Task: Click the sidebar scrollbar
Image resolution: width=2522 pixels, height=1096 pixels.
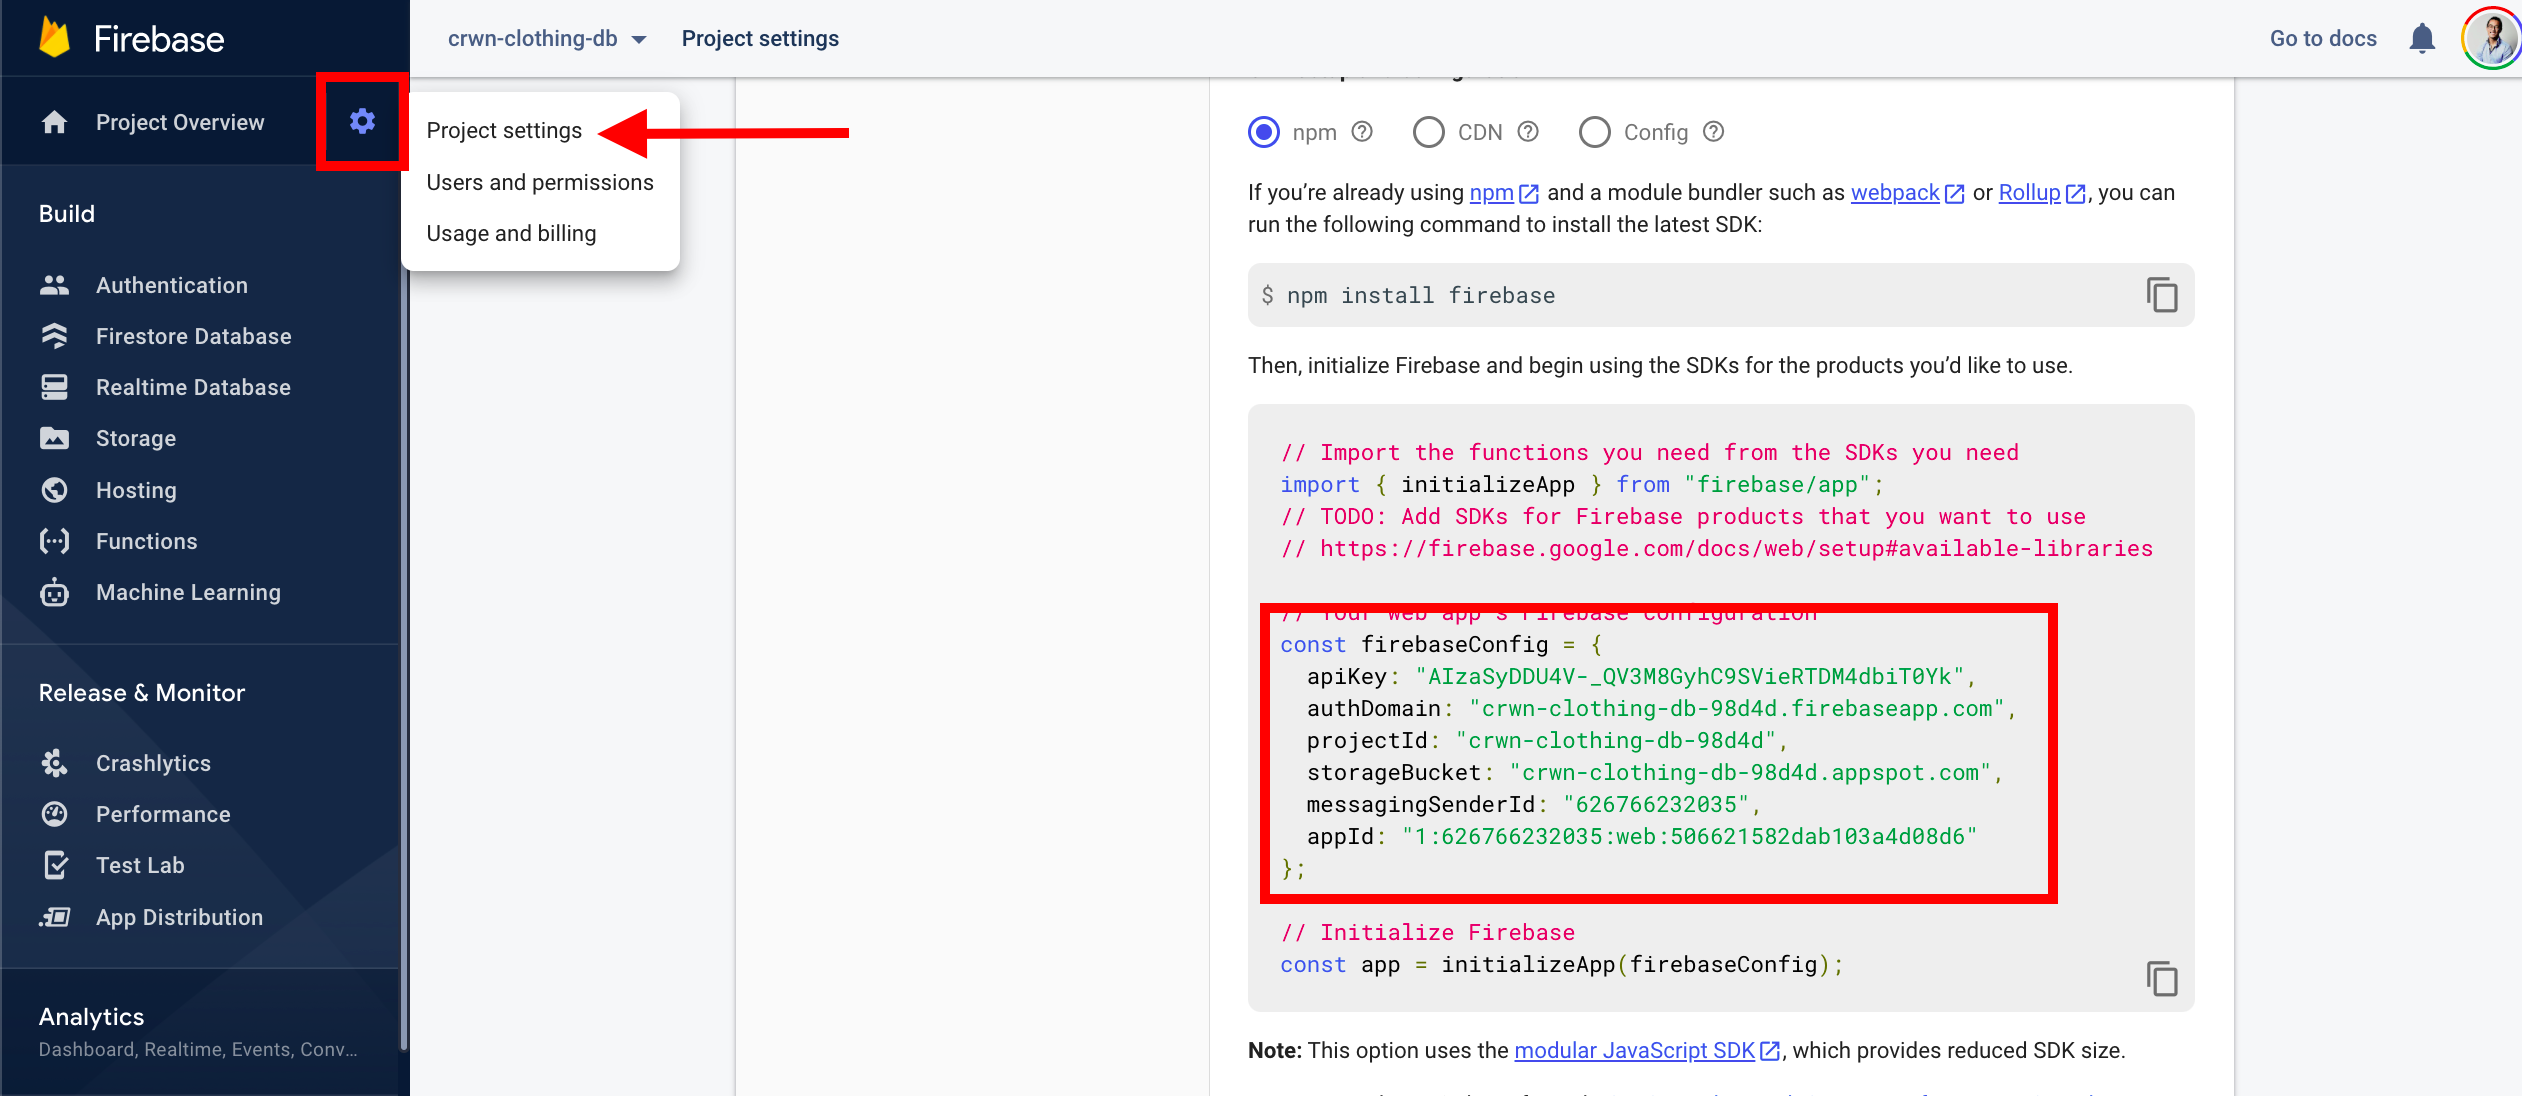Action: pos(404,660)
